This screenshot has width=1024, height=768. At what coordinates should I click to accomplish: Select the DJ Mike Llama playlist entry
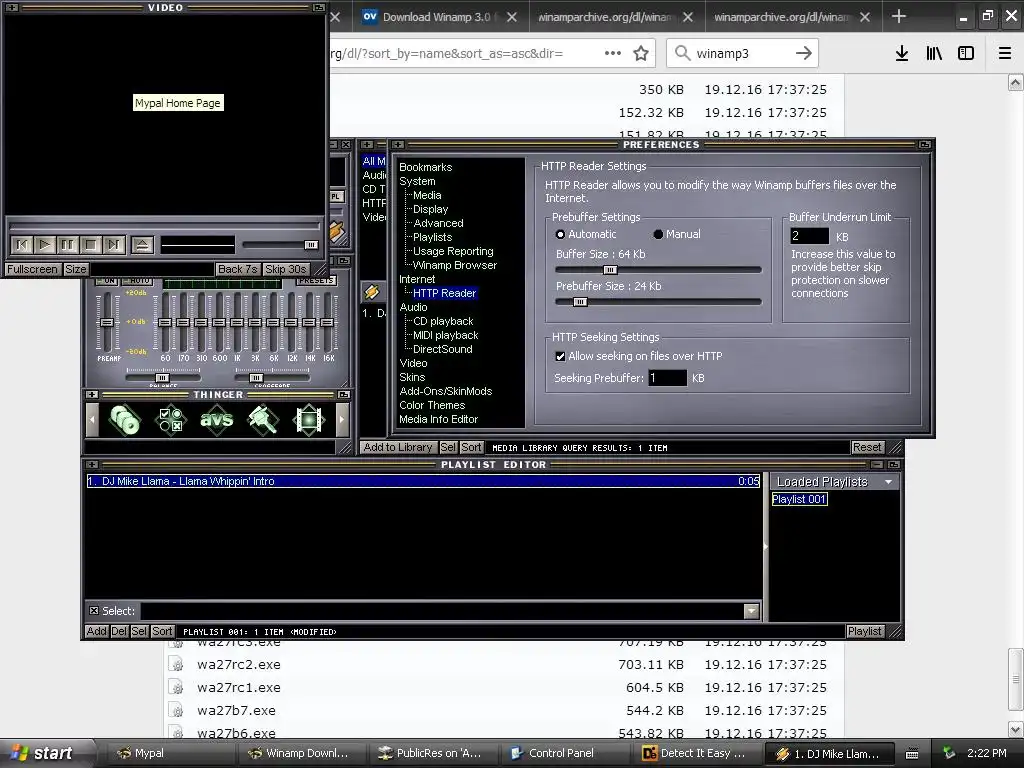423,481
